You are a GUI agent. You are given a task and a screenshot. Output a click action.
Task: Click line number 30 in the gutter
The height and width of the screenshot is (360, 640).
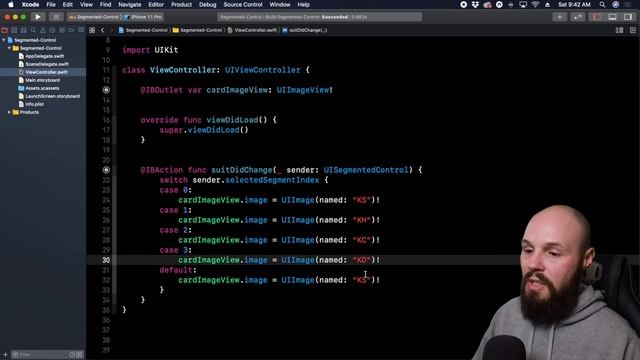[x=106, y=260]
